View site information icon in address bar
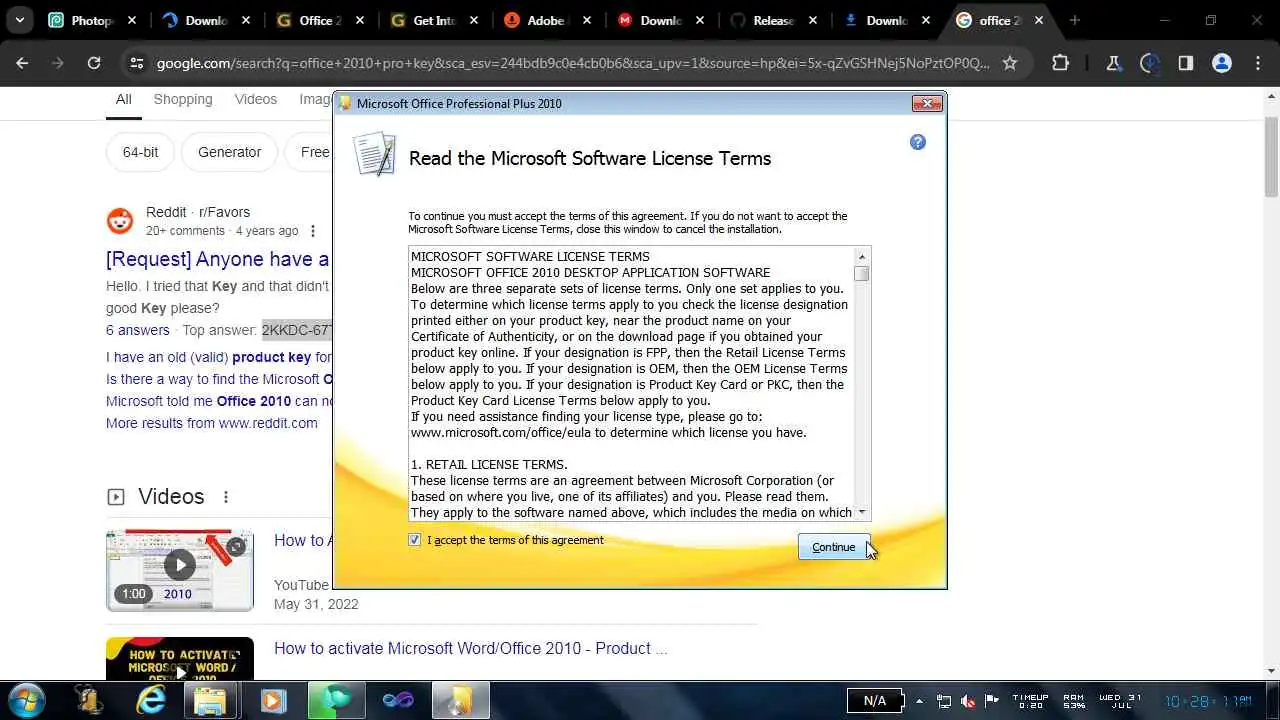1280x720 pixels. click(136, 63)
